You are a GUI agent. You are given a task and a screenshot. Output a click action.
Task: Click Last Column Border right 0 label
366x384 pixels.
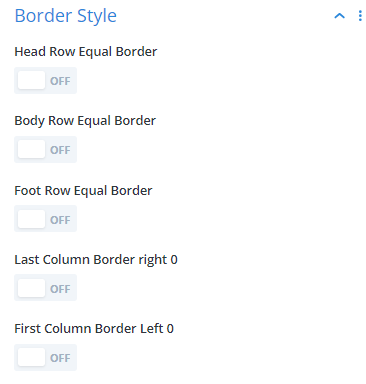[96, 260]
